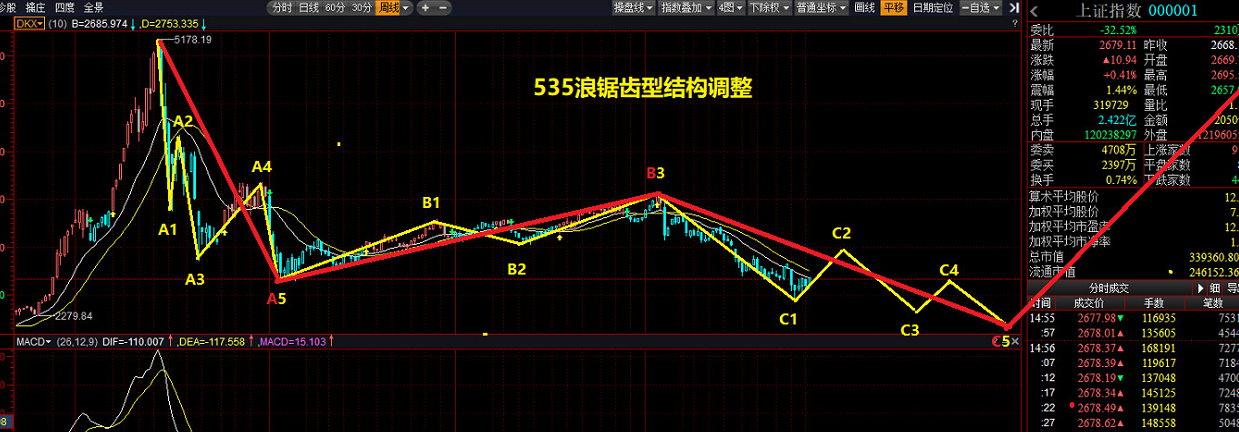
Task: Click the arrow after MACD=15.103 value
Action: point(331,342)
